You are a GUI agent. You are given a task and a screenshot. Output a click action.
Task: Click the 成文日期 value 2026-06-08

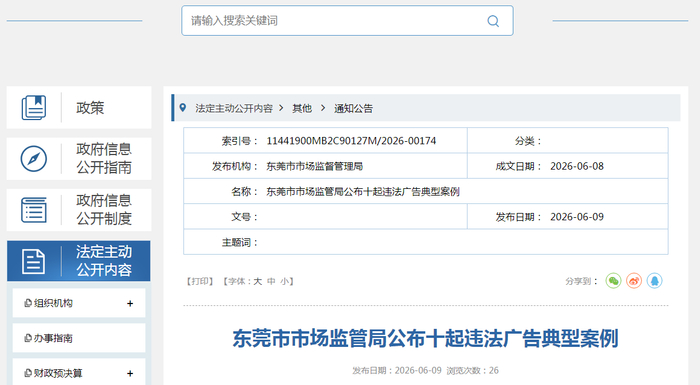tap(577, 167)
